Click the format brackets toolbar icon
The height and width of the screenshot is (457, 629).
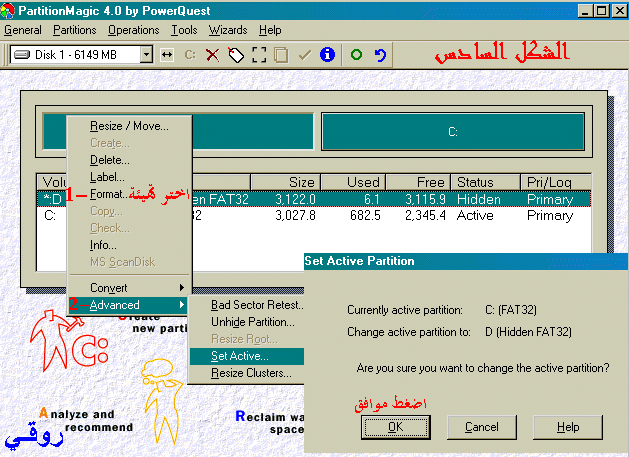[x=259, y=55]
